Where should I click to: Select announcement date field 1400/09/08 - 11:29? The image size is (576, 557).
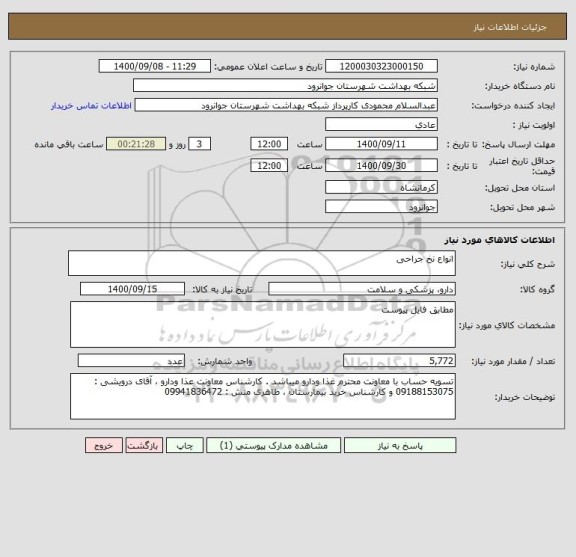click(155, 66)
